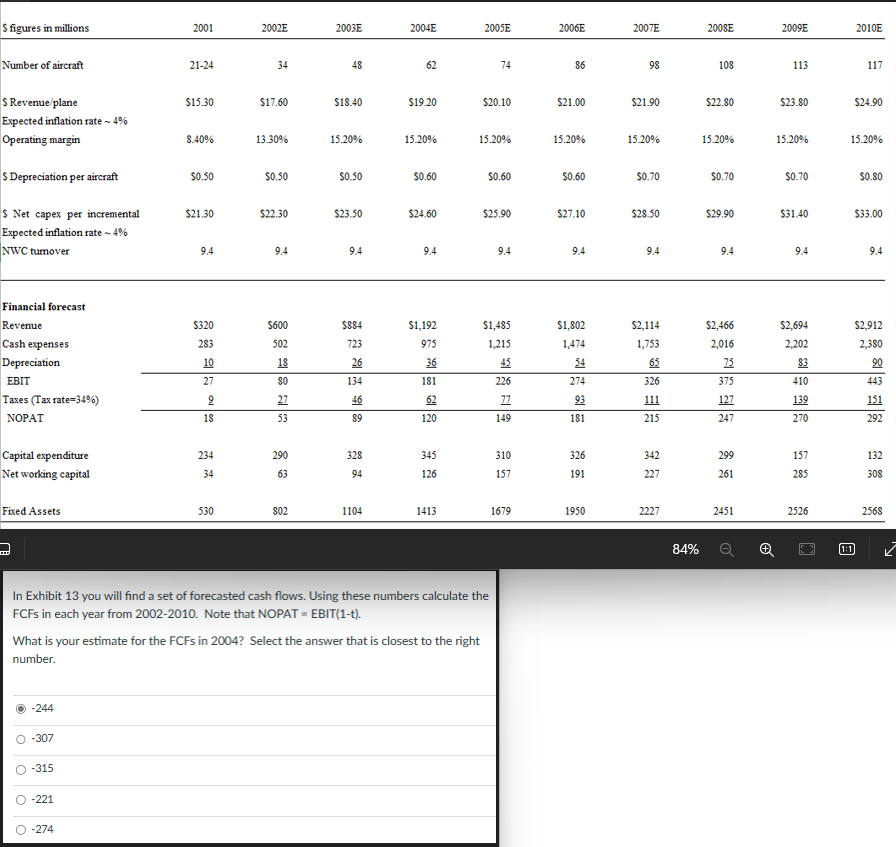Expand the viewer with the diagonal arrow icon
The height and width of the screenshot is (847, 896).
pyautogui.click(x=889, y=549)
